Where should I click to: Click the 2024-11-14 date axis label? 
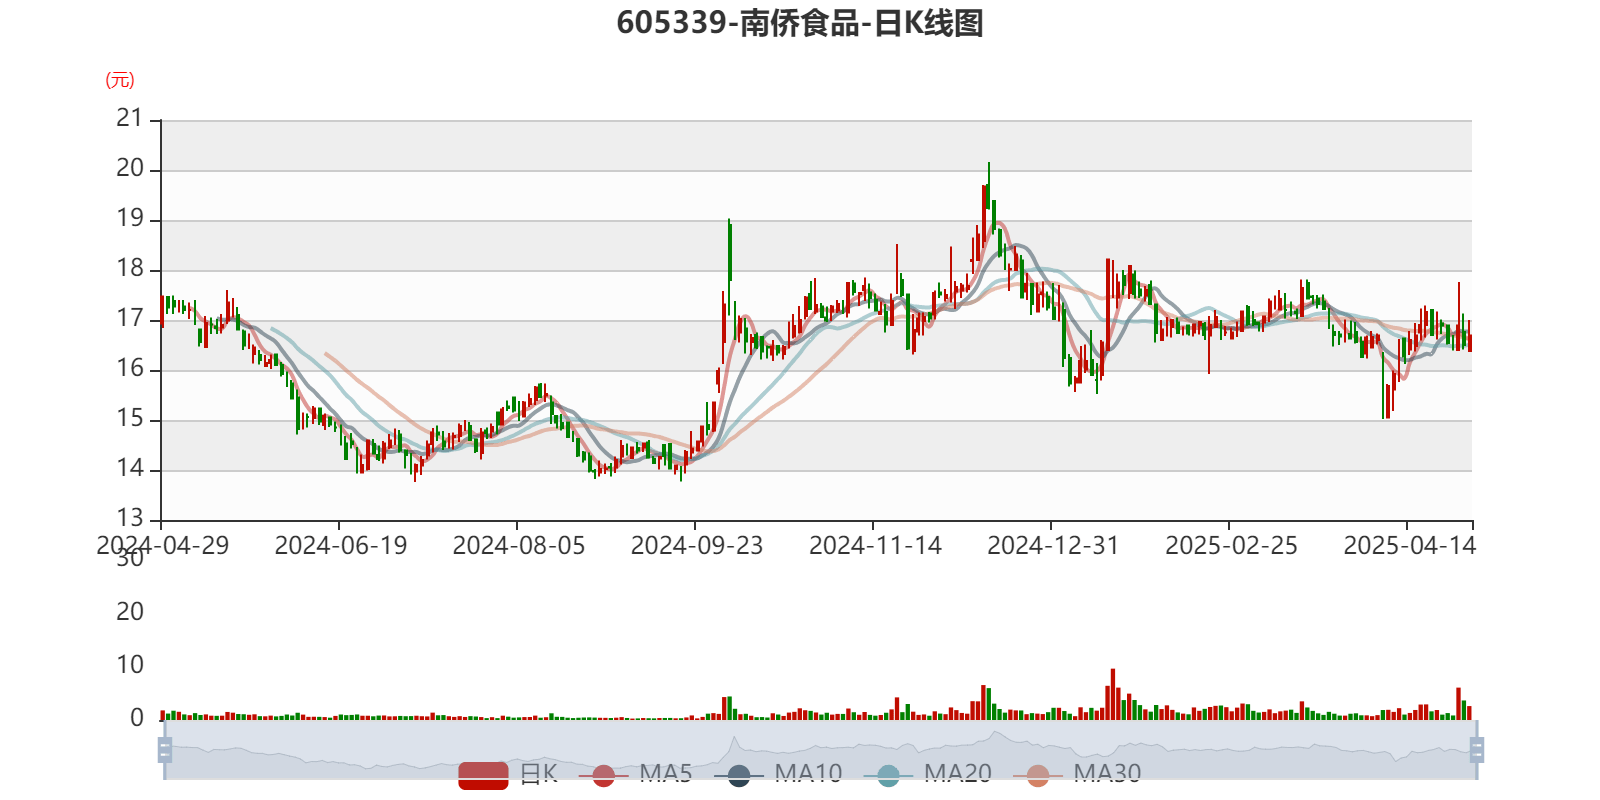(875, 546)
